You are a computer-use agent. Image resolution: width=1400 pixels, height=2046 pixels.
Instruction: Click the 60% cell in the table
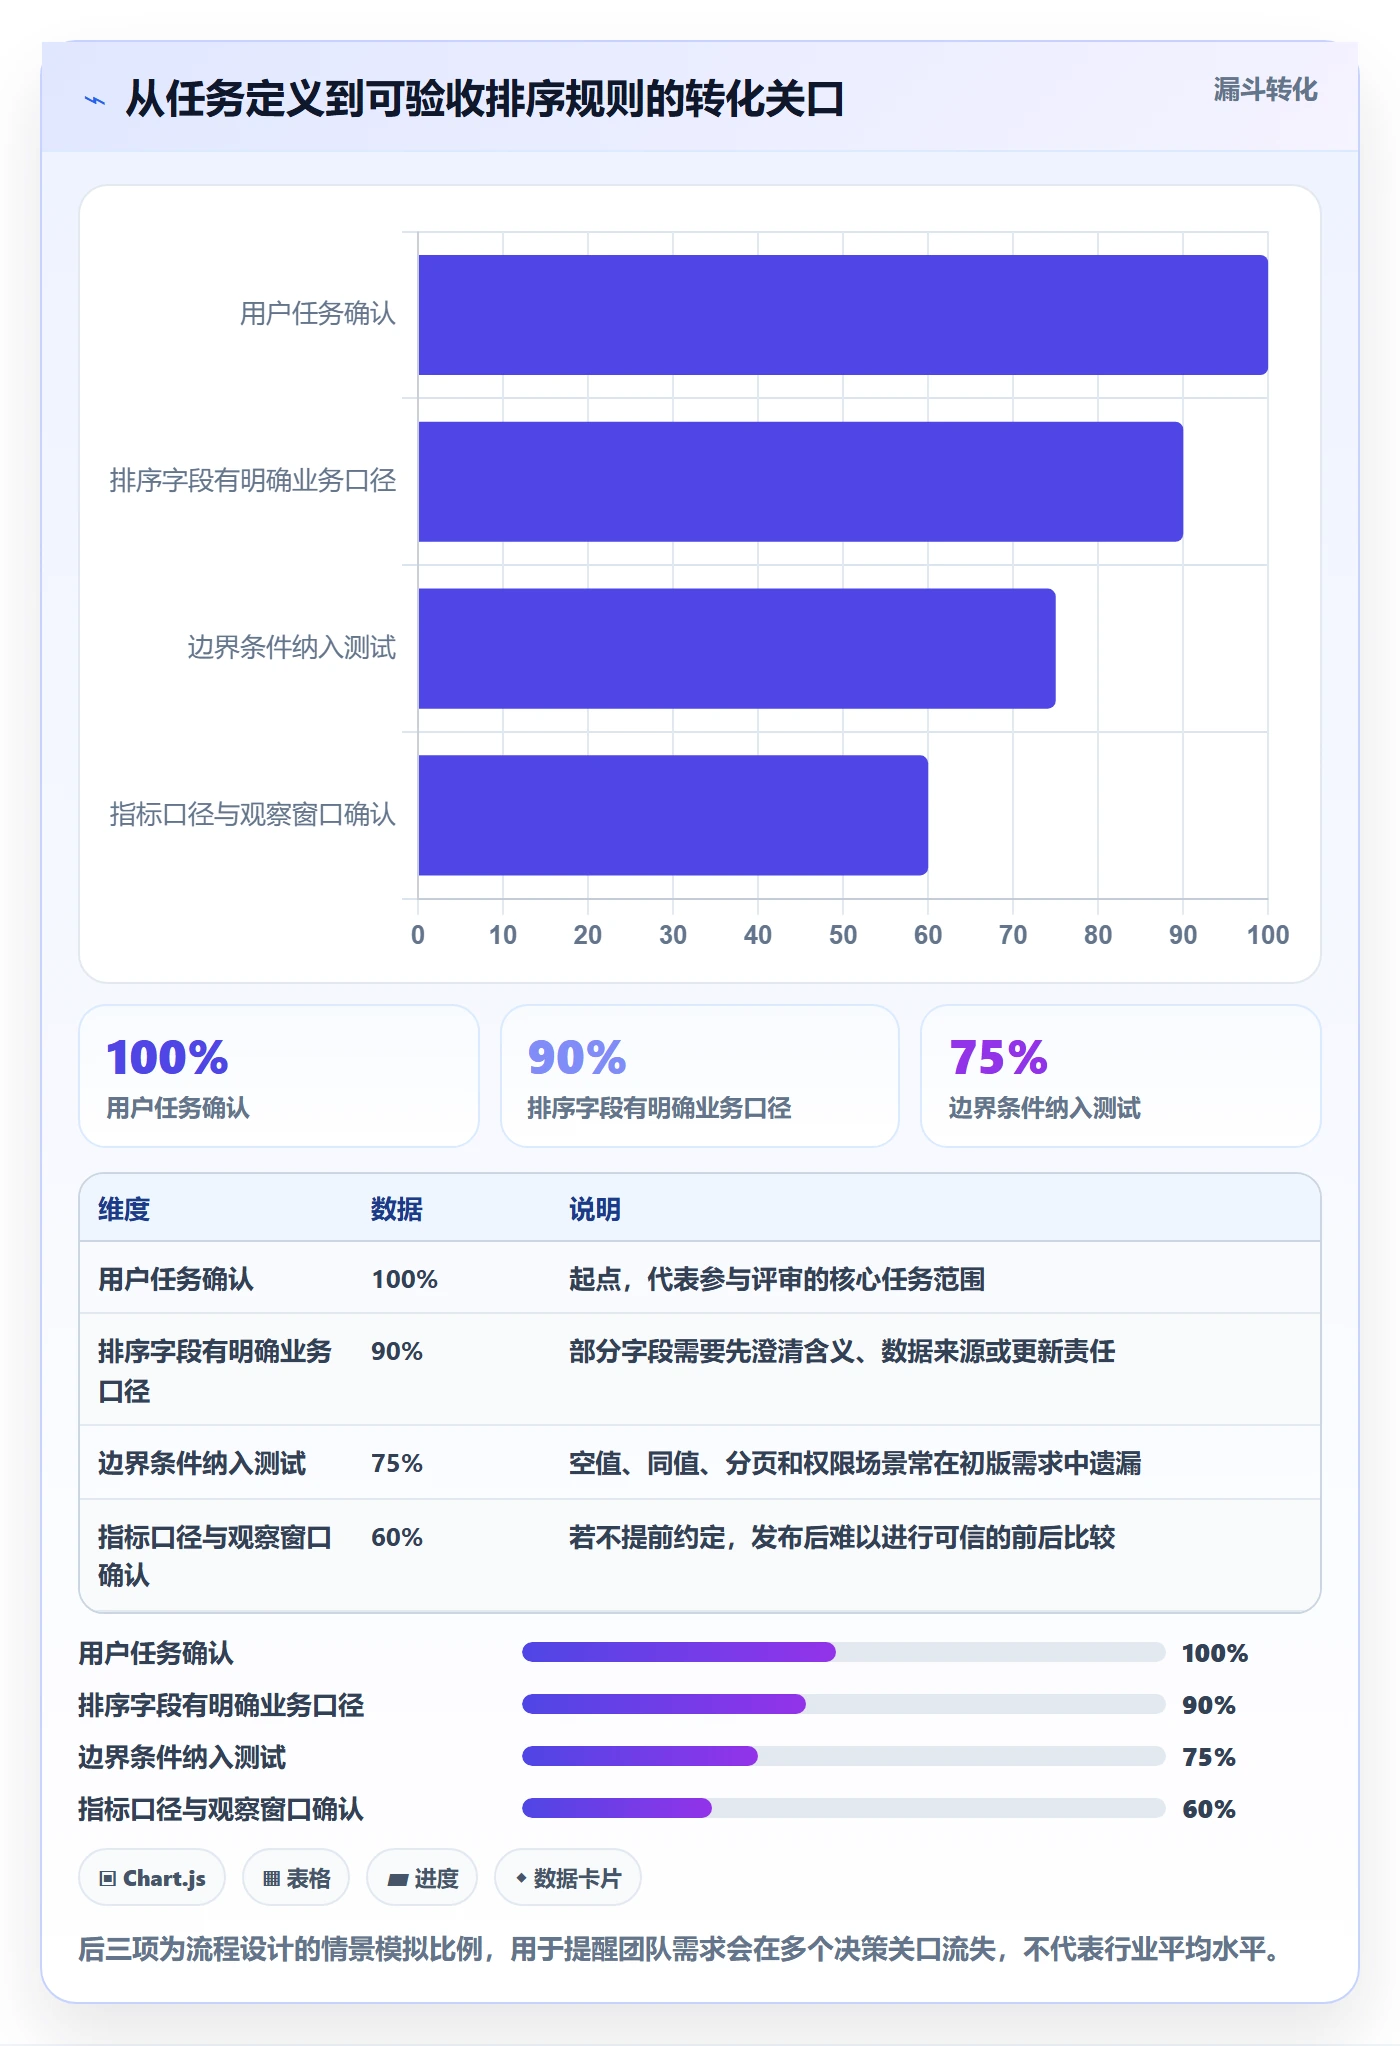tap(397, 1537)
